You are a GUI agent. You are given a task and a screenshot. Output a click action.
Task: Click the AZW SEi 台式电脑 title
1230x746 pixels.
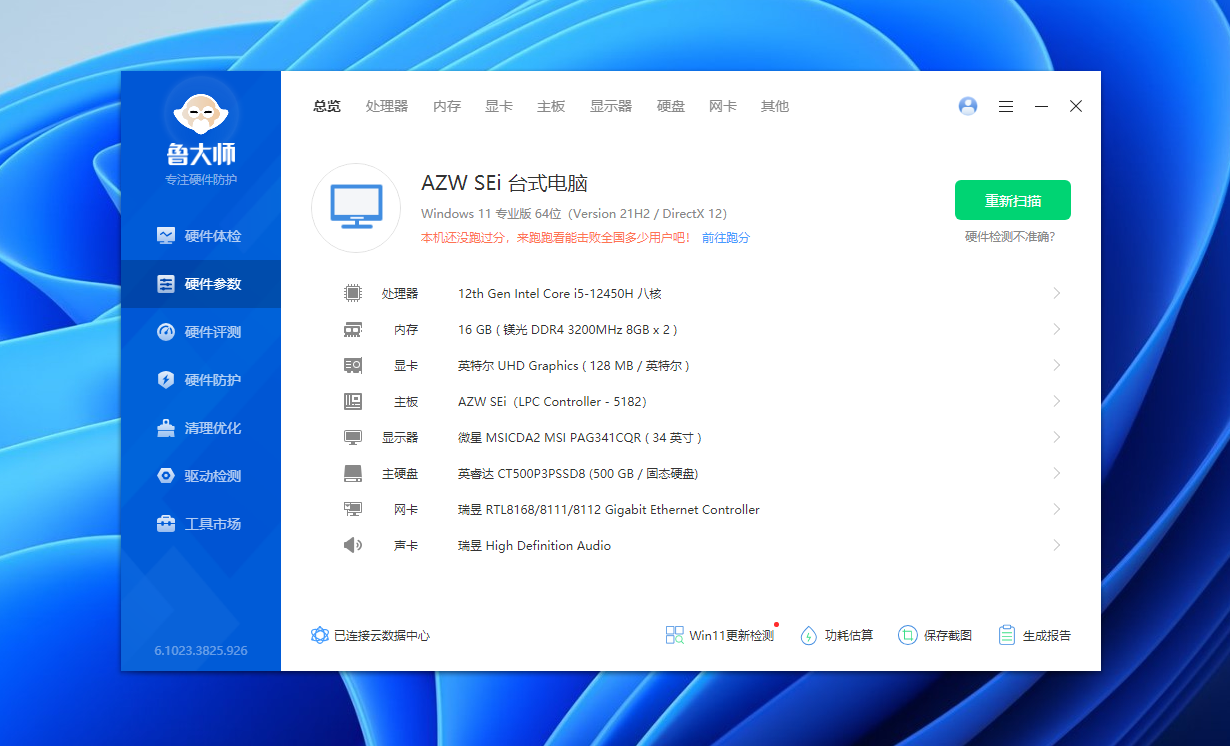pos(504,184)
